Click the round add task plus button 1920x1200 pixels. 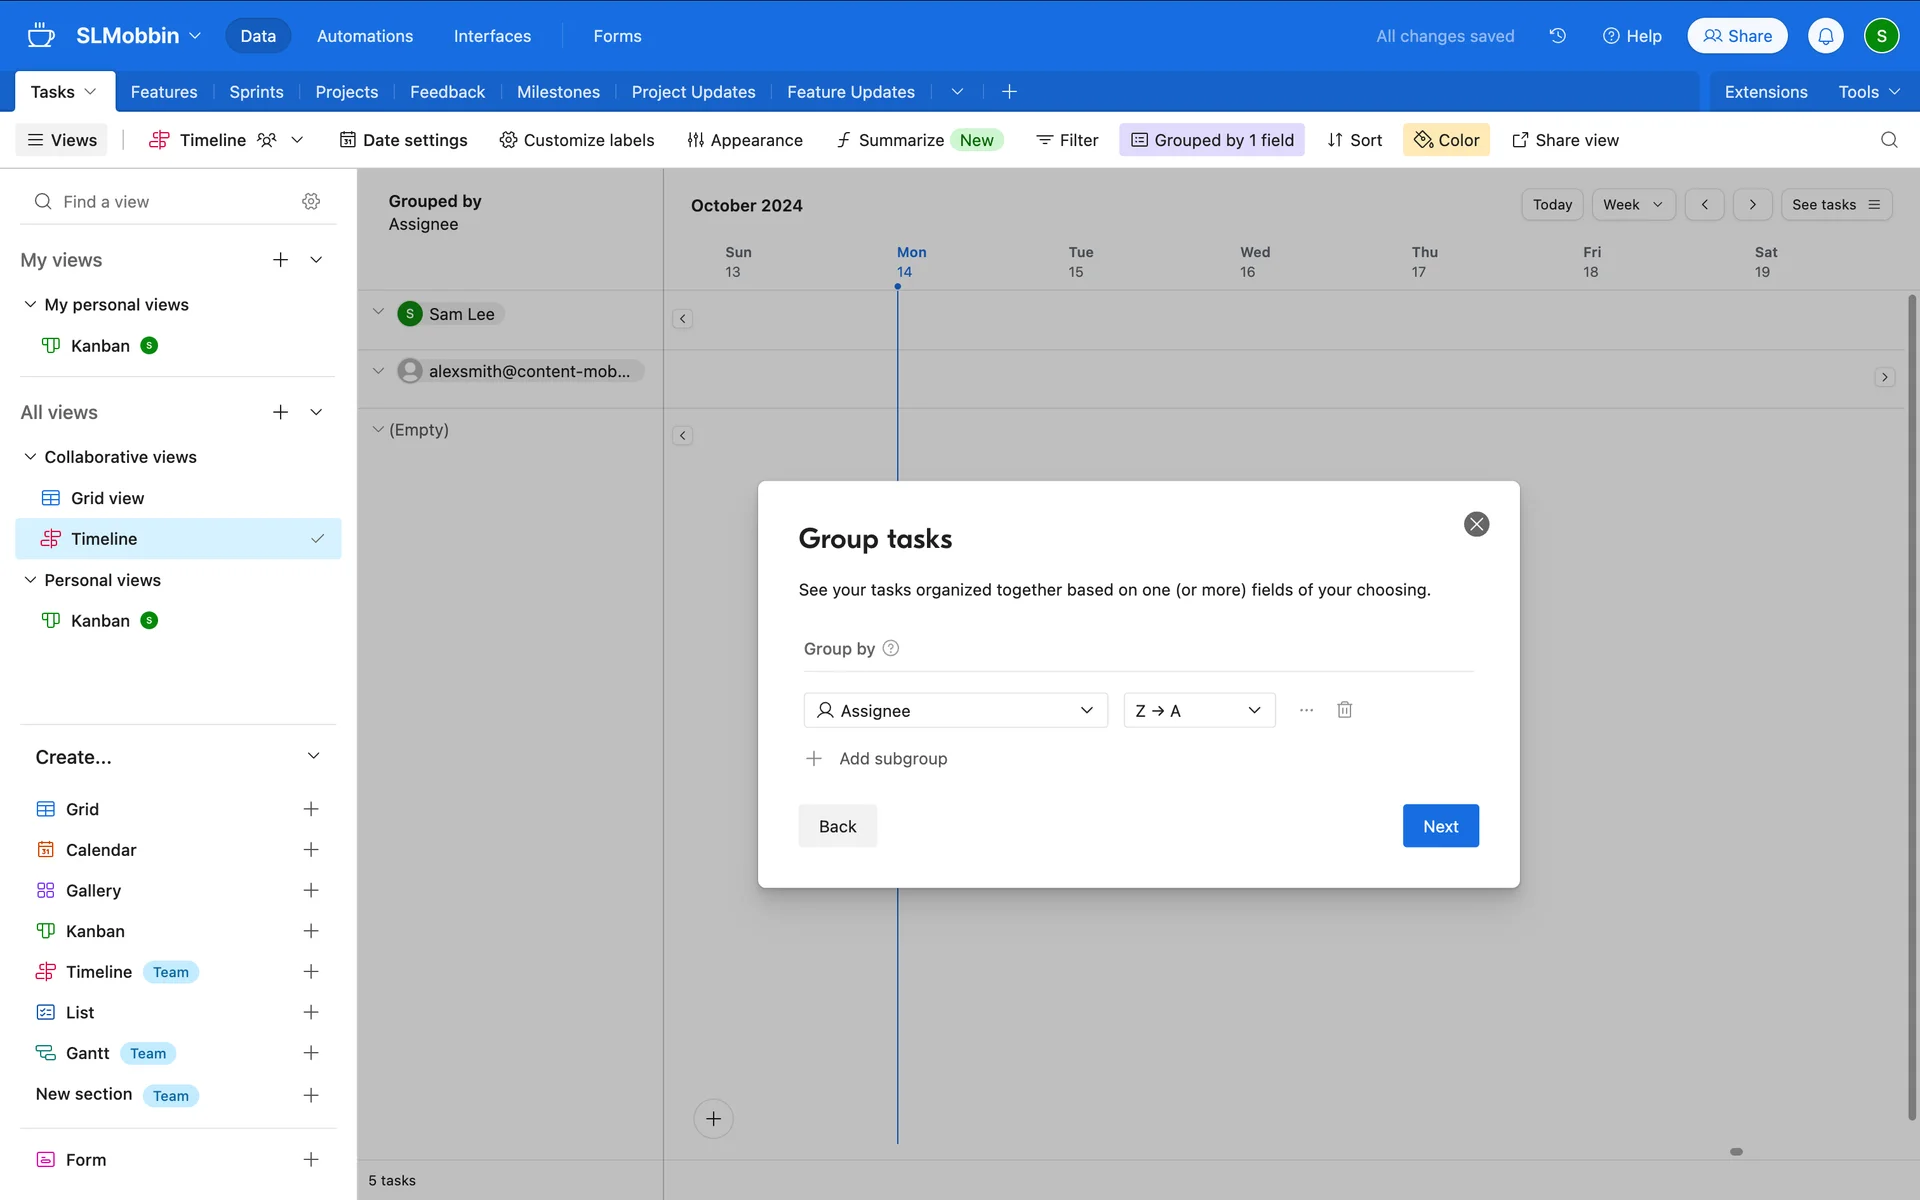713,1118
